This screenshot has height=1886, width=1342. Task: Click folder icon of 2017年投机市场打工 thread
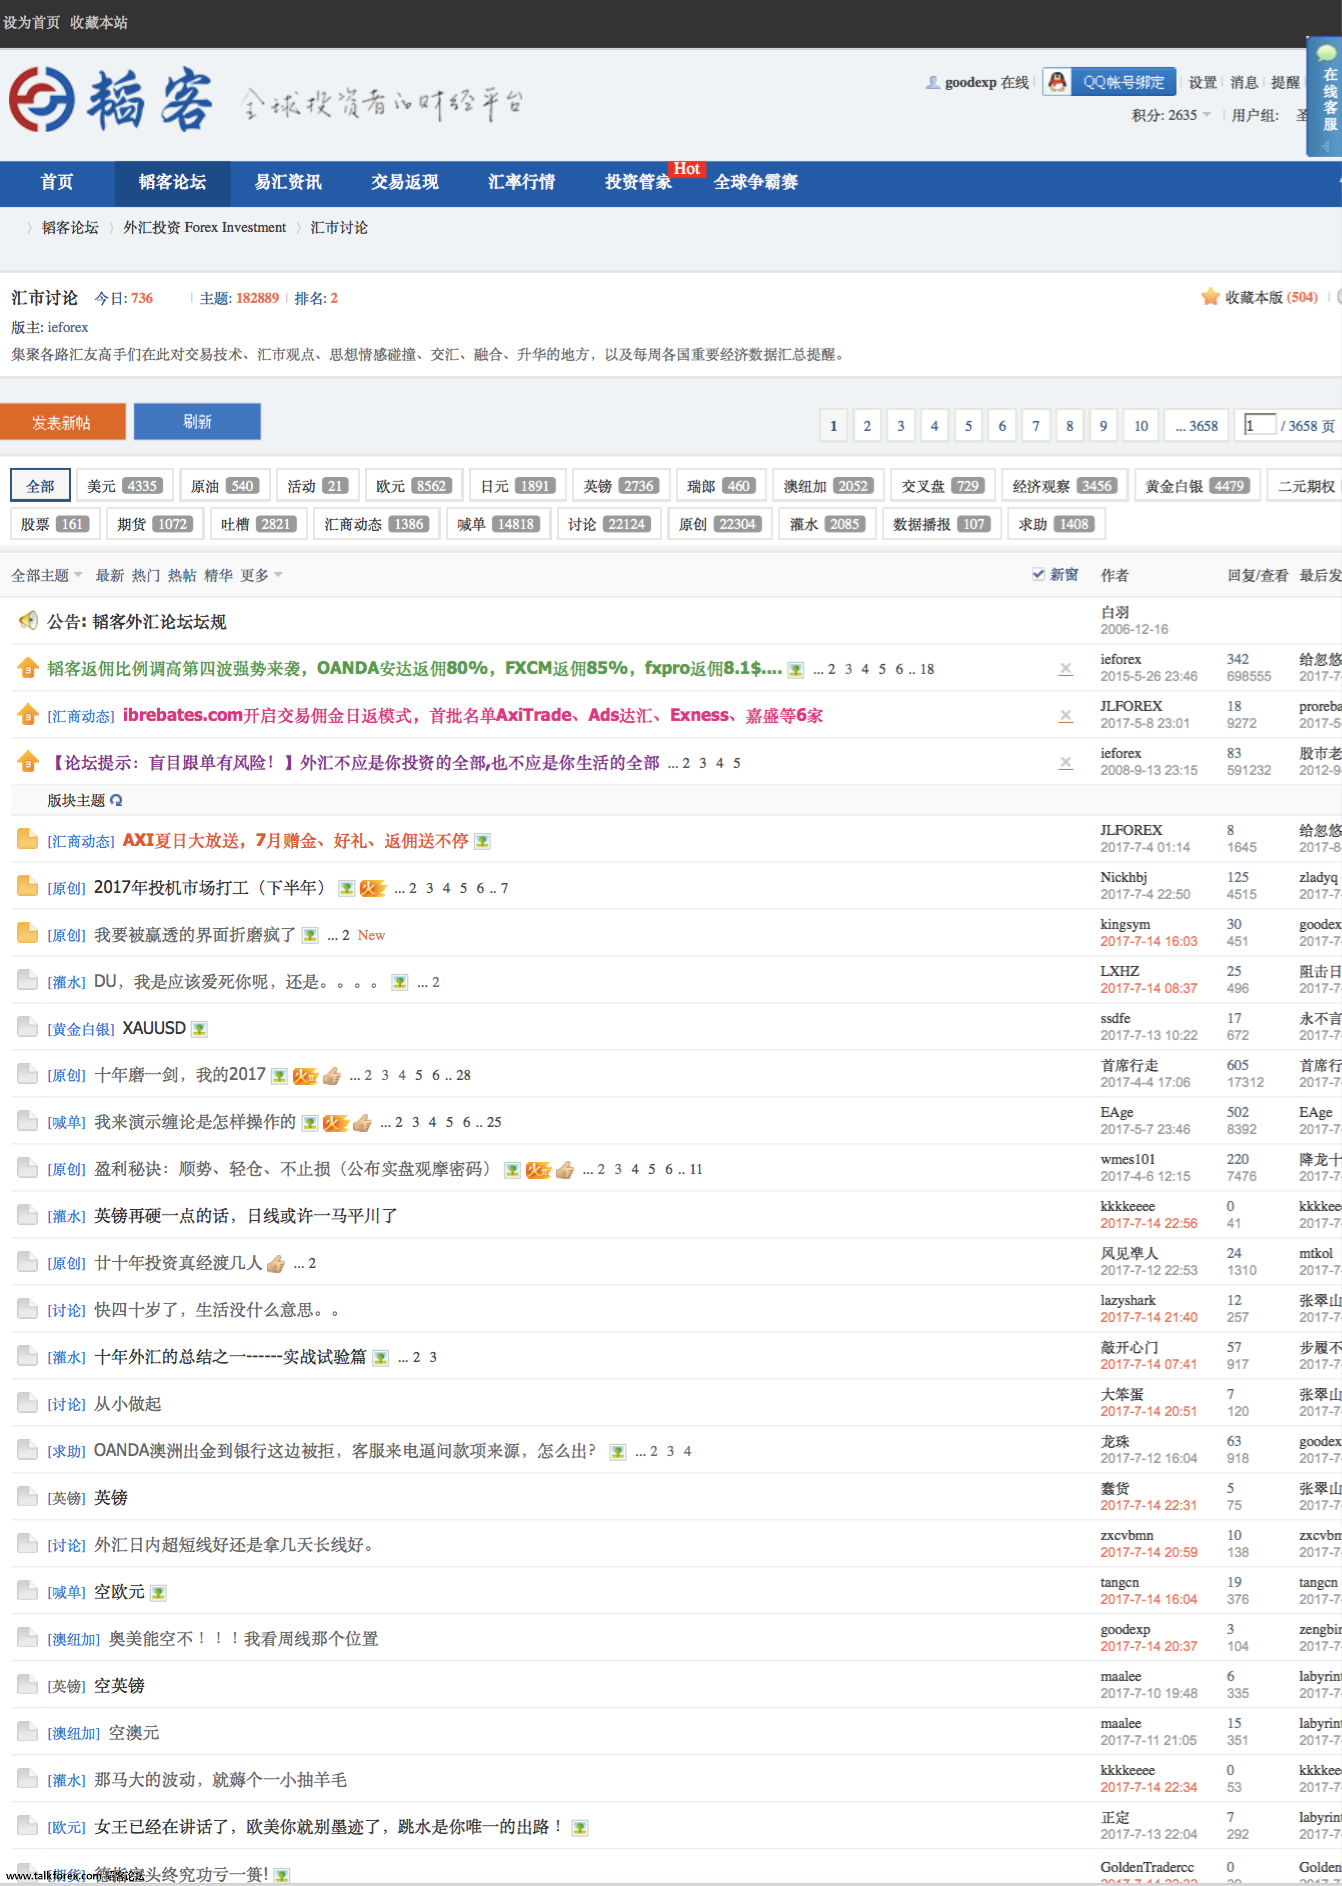pos(28,887)
